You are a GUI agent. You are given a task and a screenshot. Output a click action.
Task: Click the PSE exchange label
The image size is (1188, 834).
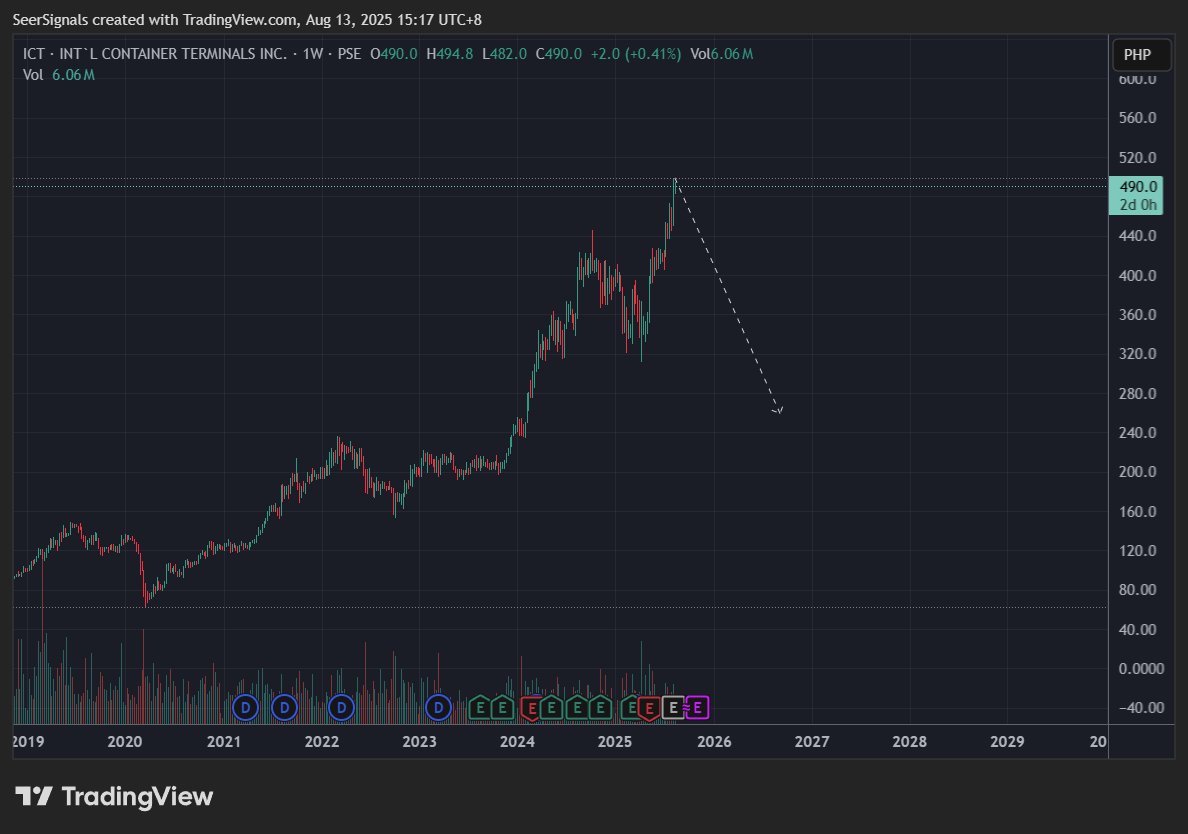349,54
